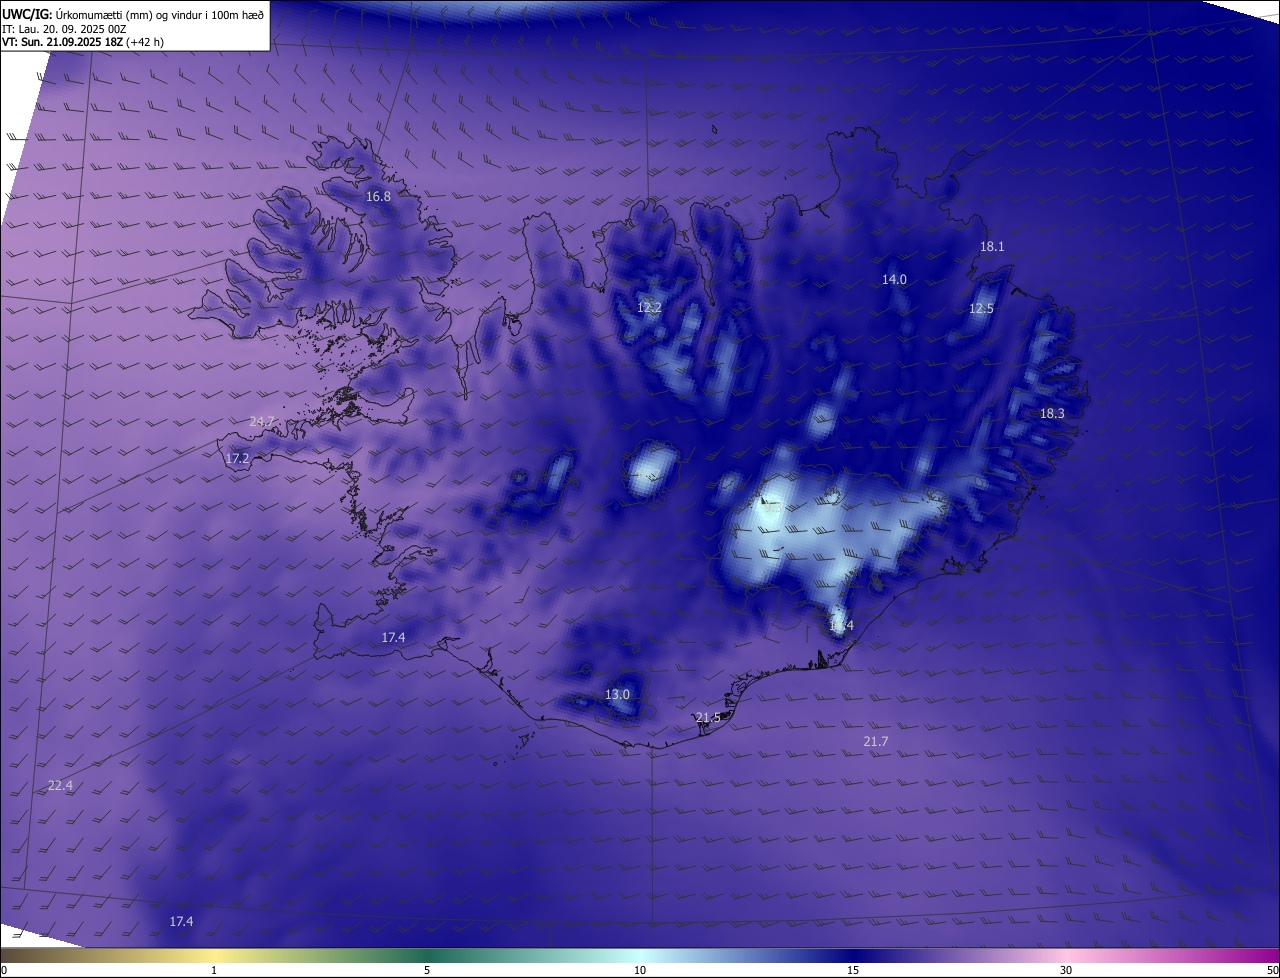The image size is (1280, 978).
Task: Click the colorbar tick labeled 5
Action: point(427,970)
